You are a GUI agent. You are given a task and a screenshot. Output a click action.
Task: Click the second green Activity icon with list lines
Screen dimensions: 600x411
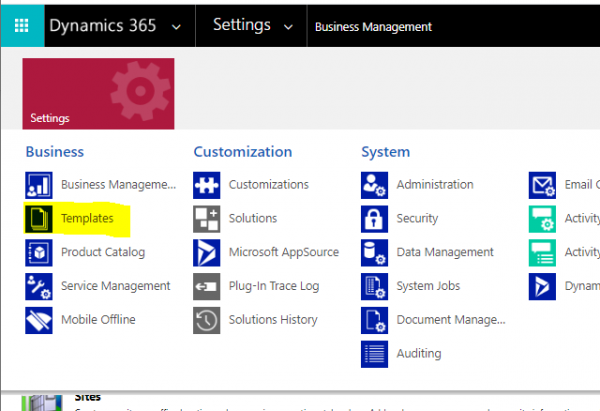(542, 253)
